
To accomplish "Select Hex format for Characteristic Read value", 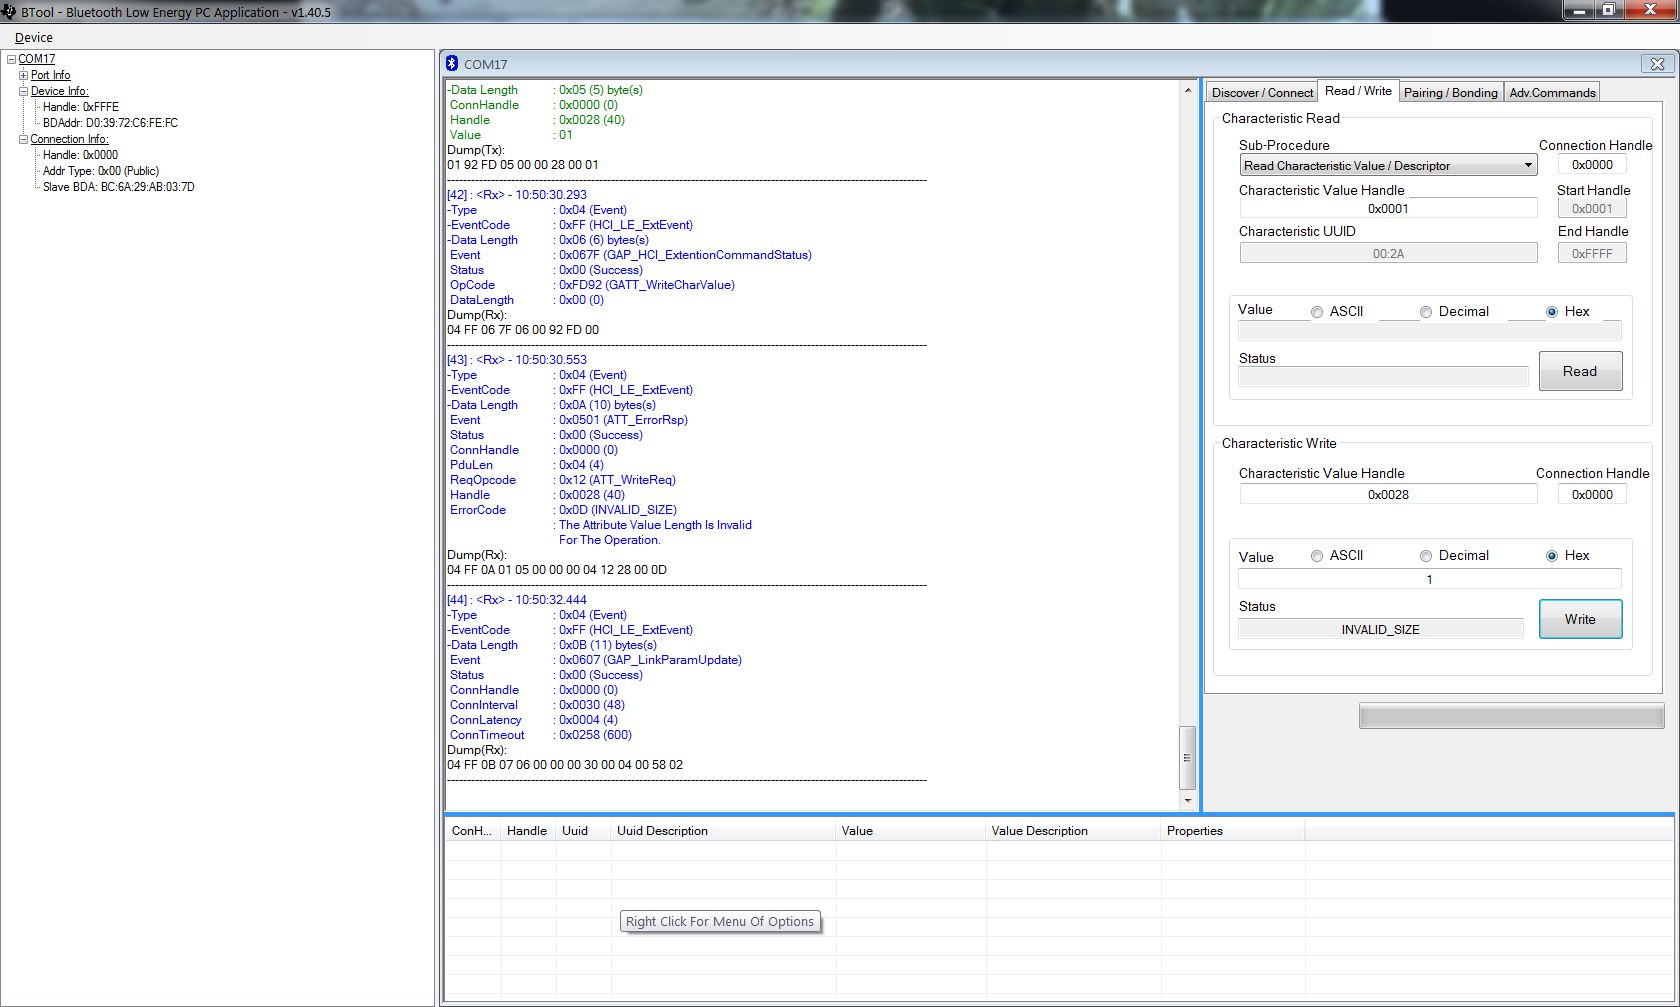I will coord(1552,312).
